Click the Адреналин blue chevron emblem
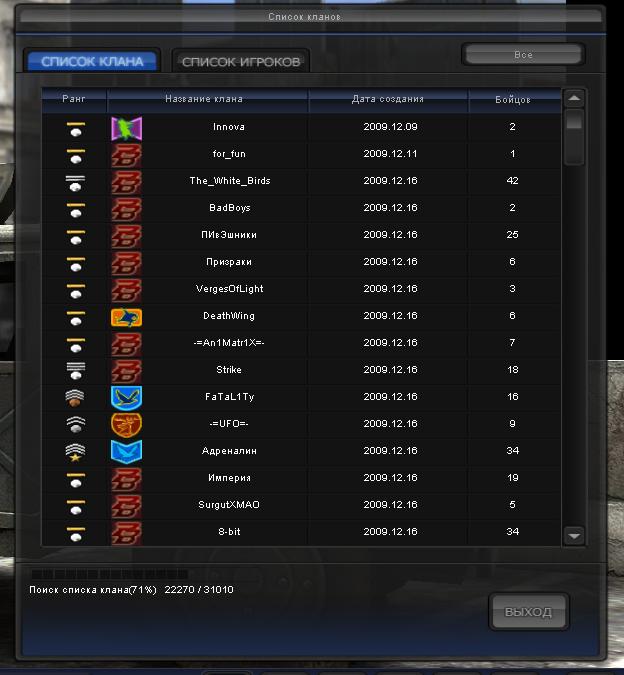The width and height of the screenshot is (624, 675). [x=127, y=452]
